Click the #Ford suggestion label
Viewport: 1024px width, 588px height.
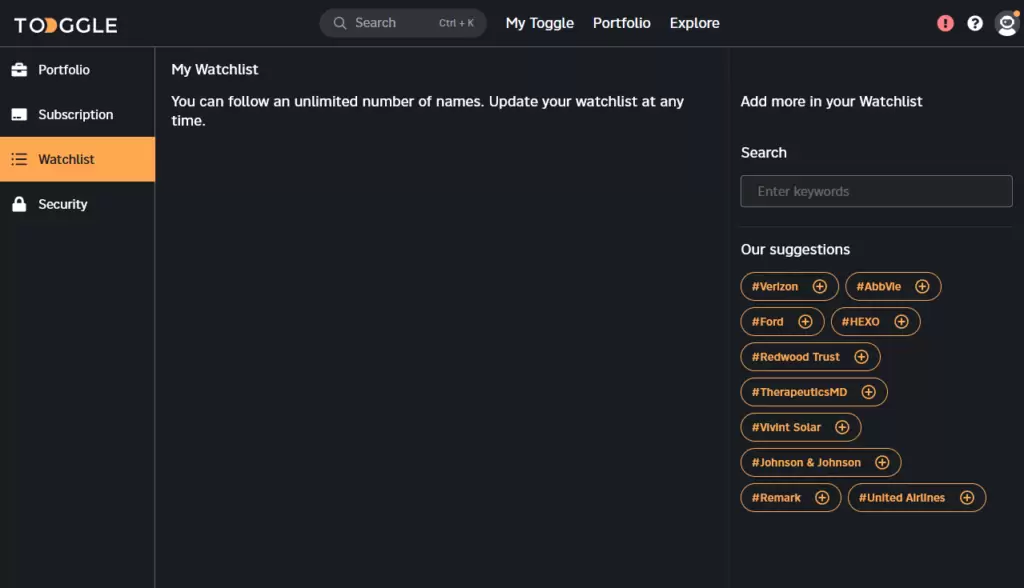pos(767,321)
